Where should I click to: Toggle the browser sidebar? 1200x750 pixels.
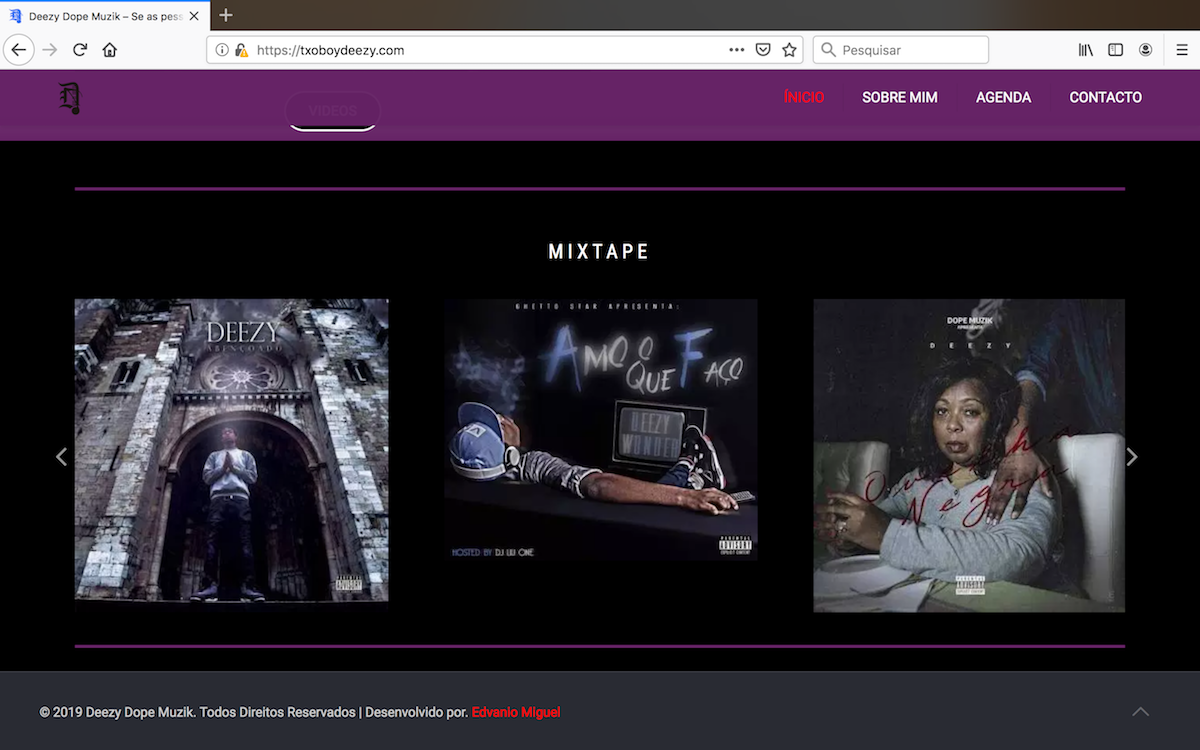pyautogui.click(x=1116, y=50)
